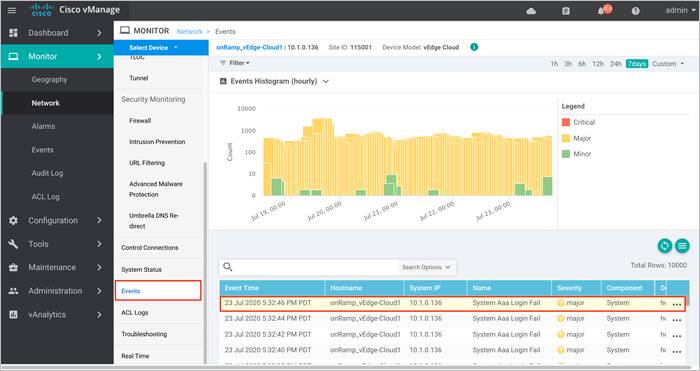
Task: Open the help question mark icon
Action: click(636, 11)
